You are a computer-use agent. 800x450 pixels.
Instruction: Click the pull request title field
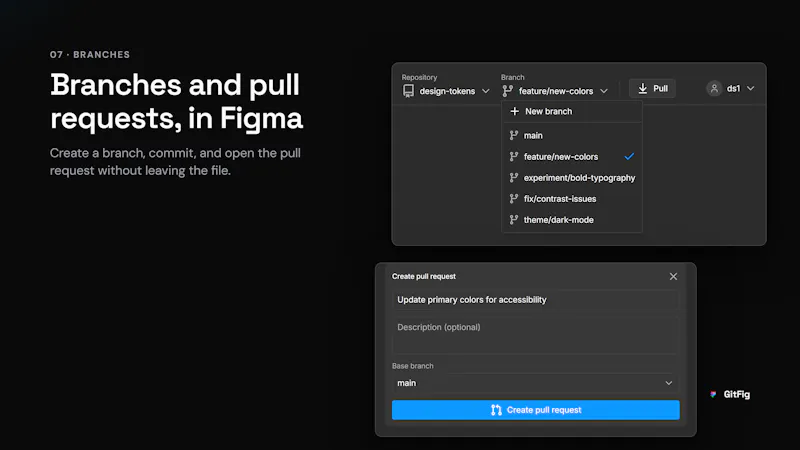(x=536, y=299)
